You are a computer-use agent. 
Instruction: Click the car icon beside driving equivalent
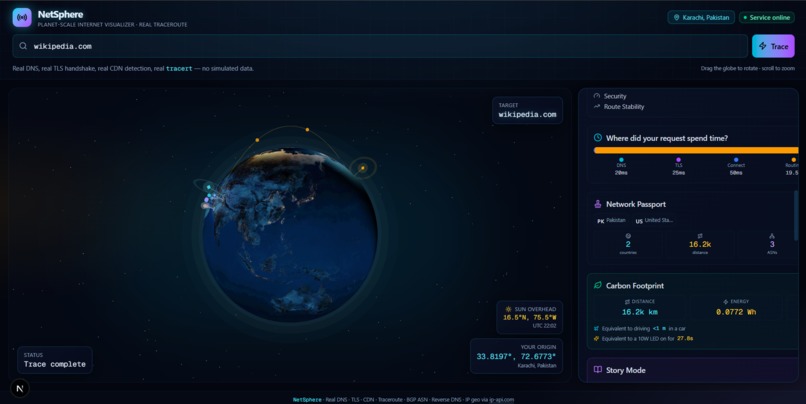596,328
